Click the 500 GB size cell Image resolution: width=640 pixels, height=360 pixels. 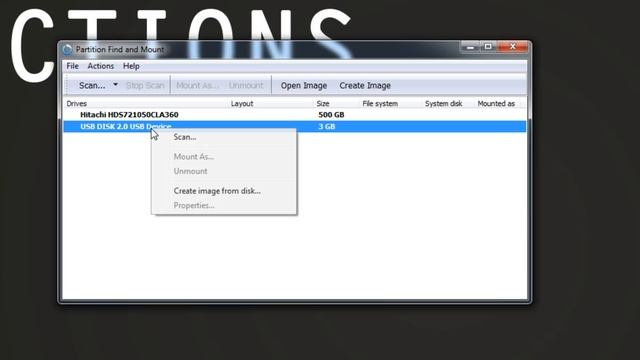pos(331,115)
